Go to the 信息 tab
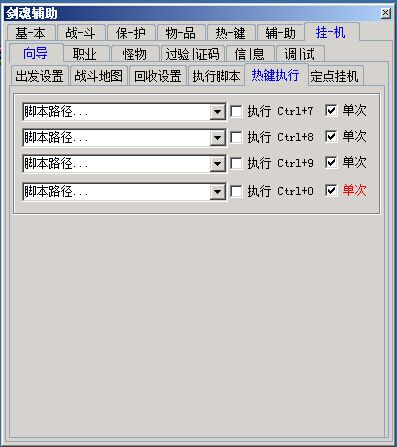The height and width of the screenshot is (447, 397). click(x=250, y=54)
